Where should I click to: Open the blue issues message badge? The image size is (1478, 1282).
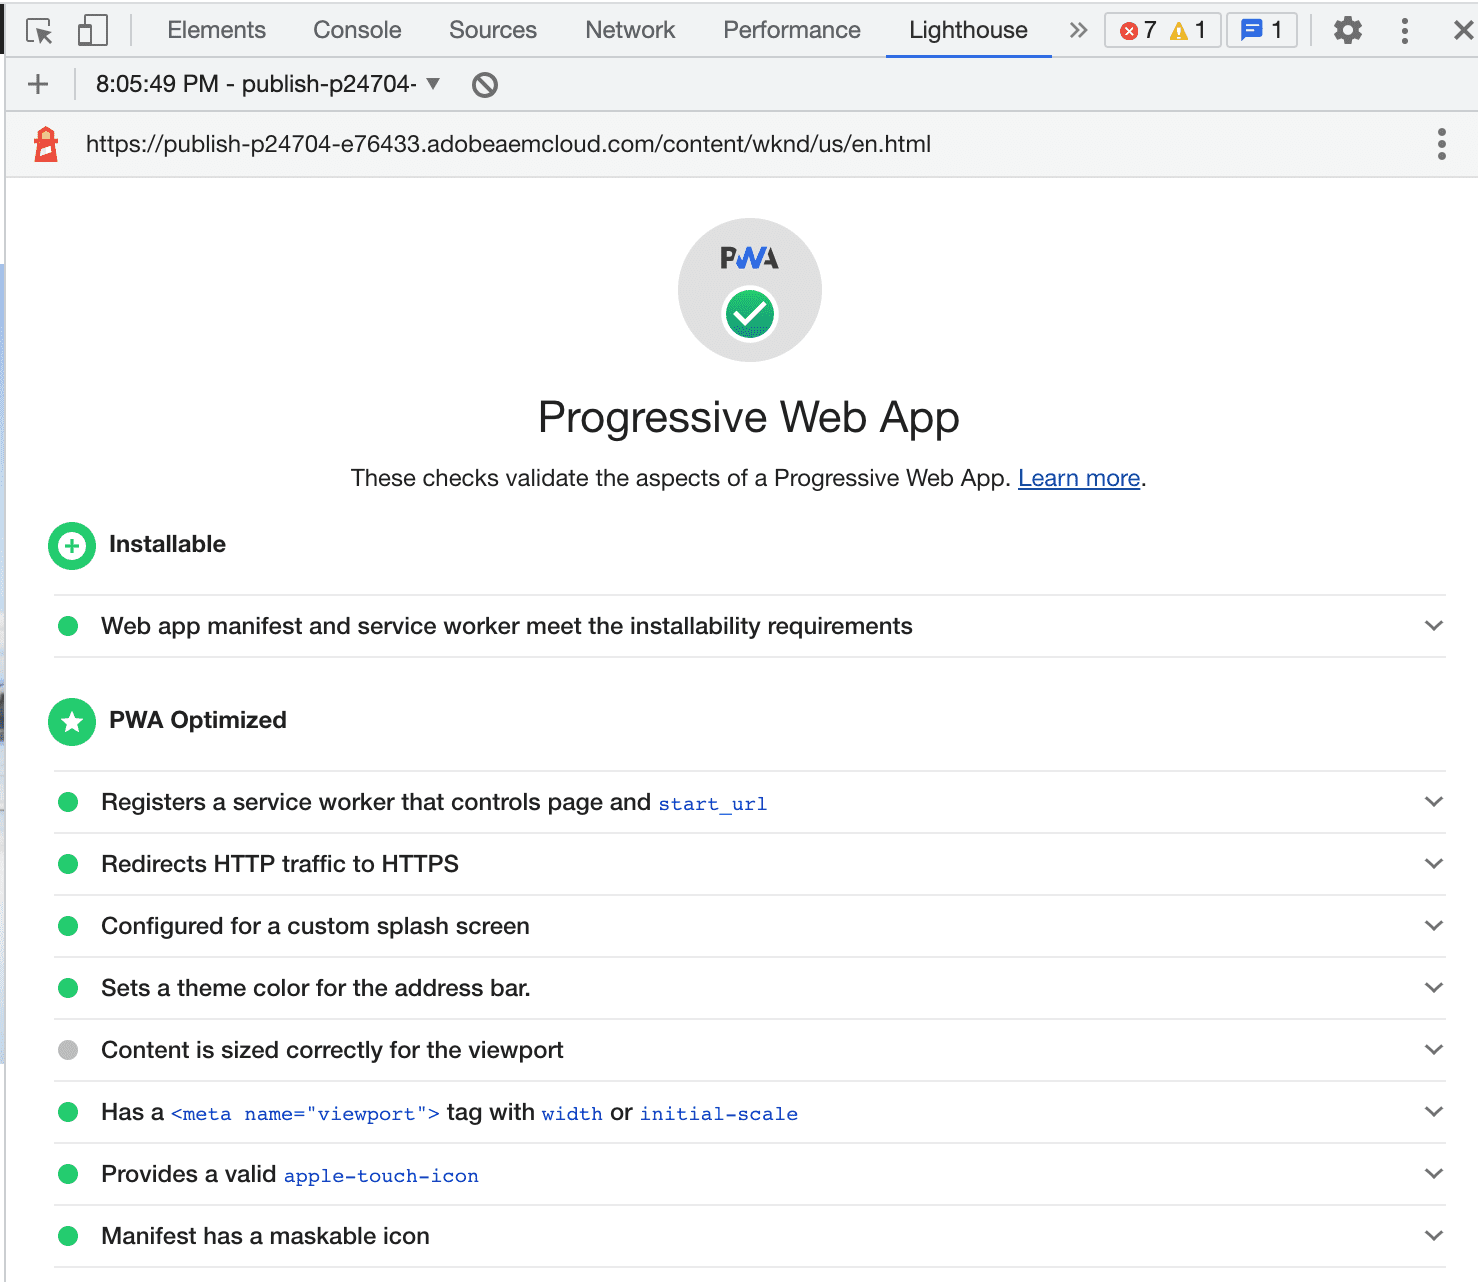click(x=1261, y=31)
